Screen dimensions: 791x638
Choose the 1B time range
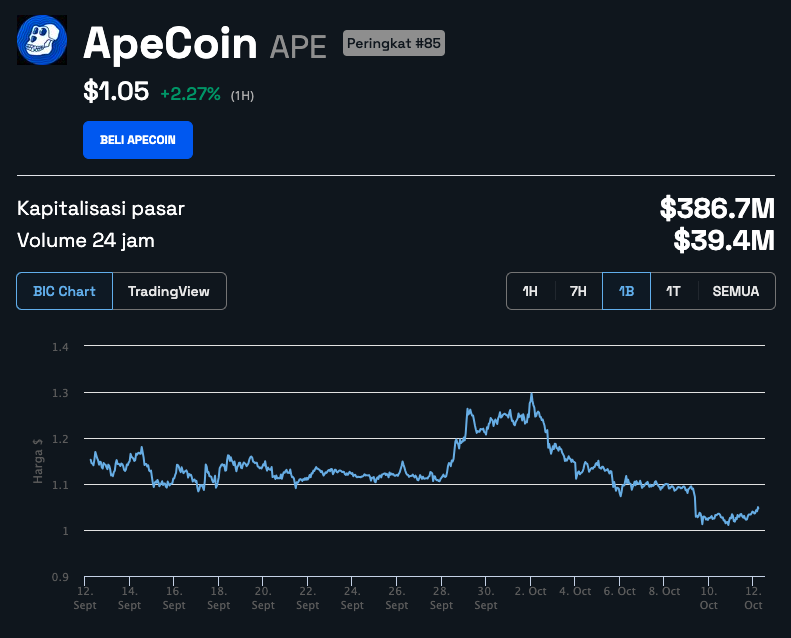click(626, 292)
